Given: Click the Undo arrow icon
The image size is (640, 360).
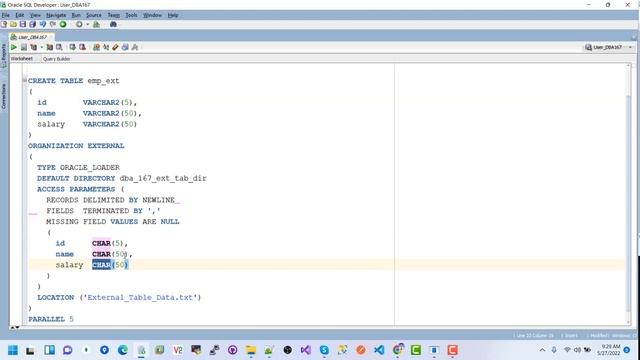Looking at the screenshot, I should 42,24.
